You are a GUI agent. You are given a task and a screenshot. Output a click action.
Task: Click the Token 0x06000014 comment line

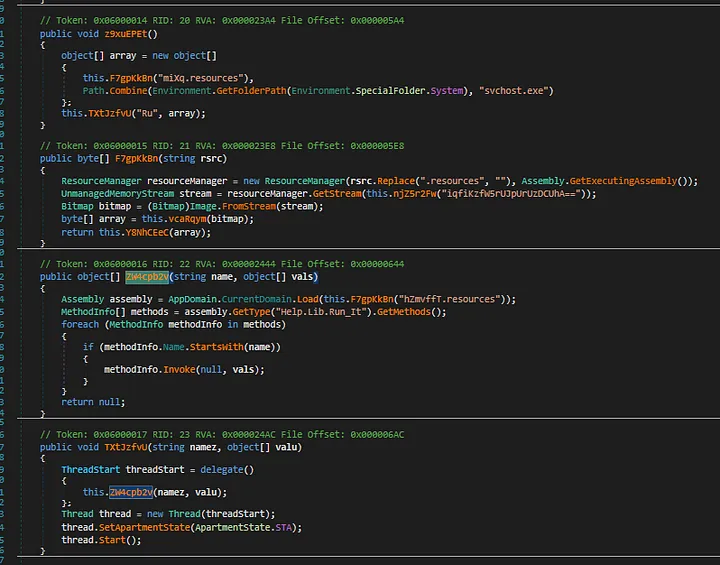point(222,21)
